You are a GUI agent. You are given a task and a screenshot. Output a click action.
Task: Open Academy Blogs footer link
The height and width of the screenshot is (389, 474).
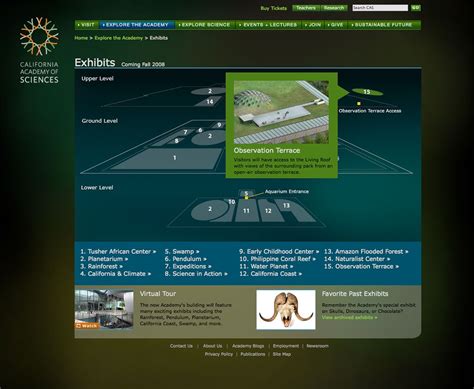(x=248, y=346)
